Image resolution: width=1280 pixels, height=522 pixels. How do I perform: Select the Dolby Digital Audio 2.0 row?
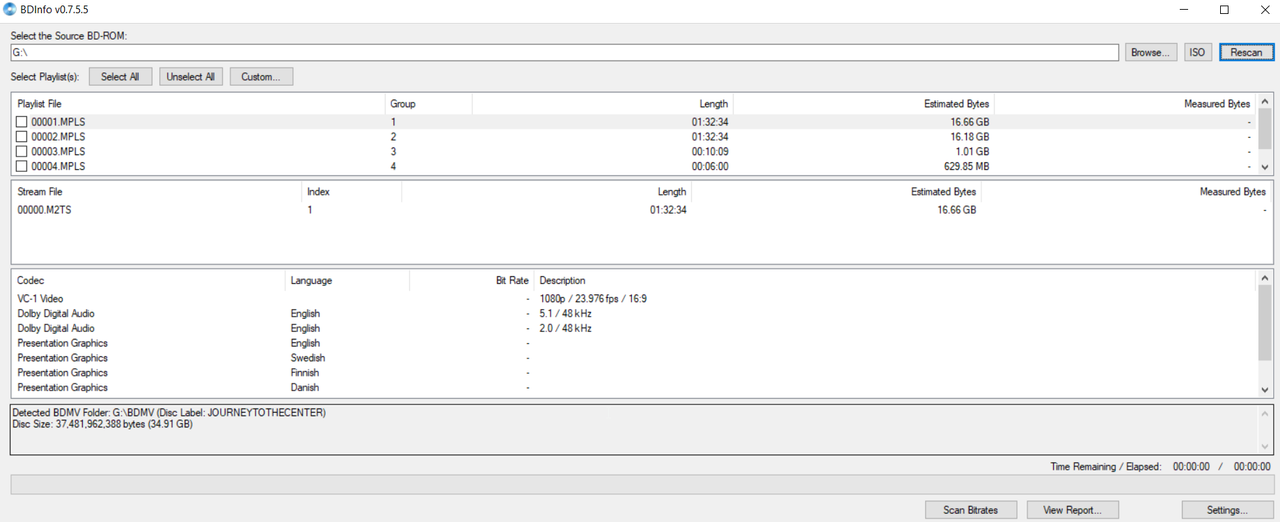(634, 328)
